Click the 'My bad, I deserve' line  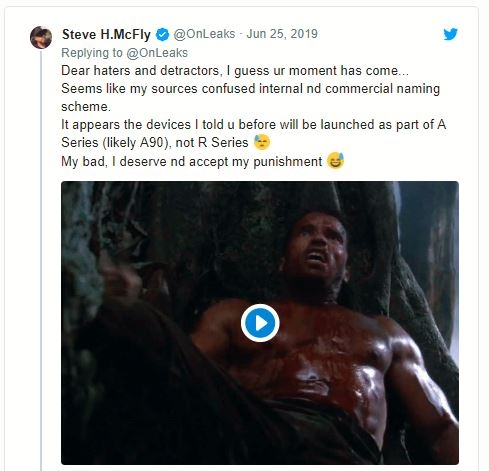(191, 162)
